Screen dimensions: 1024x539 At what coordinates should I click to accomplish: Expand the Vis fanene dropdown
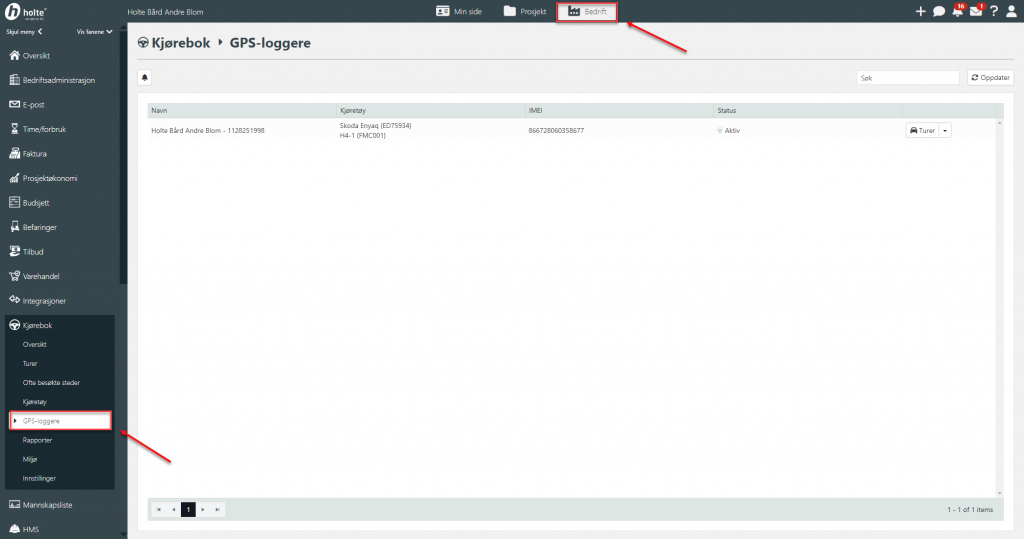94,32
